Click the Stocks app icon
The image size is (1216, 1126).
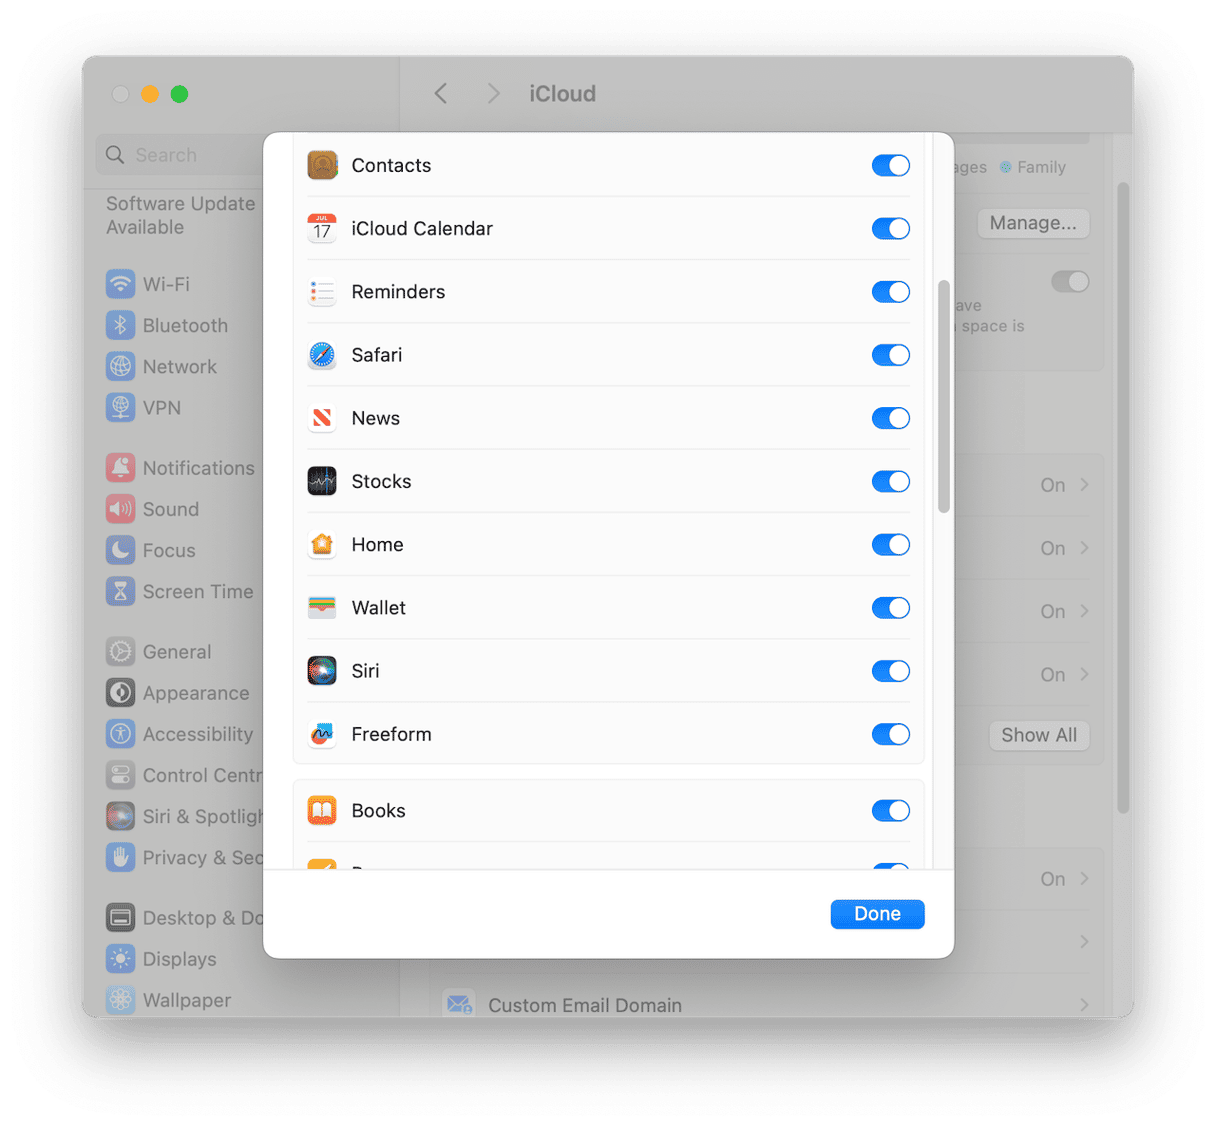click(322, 481)
